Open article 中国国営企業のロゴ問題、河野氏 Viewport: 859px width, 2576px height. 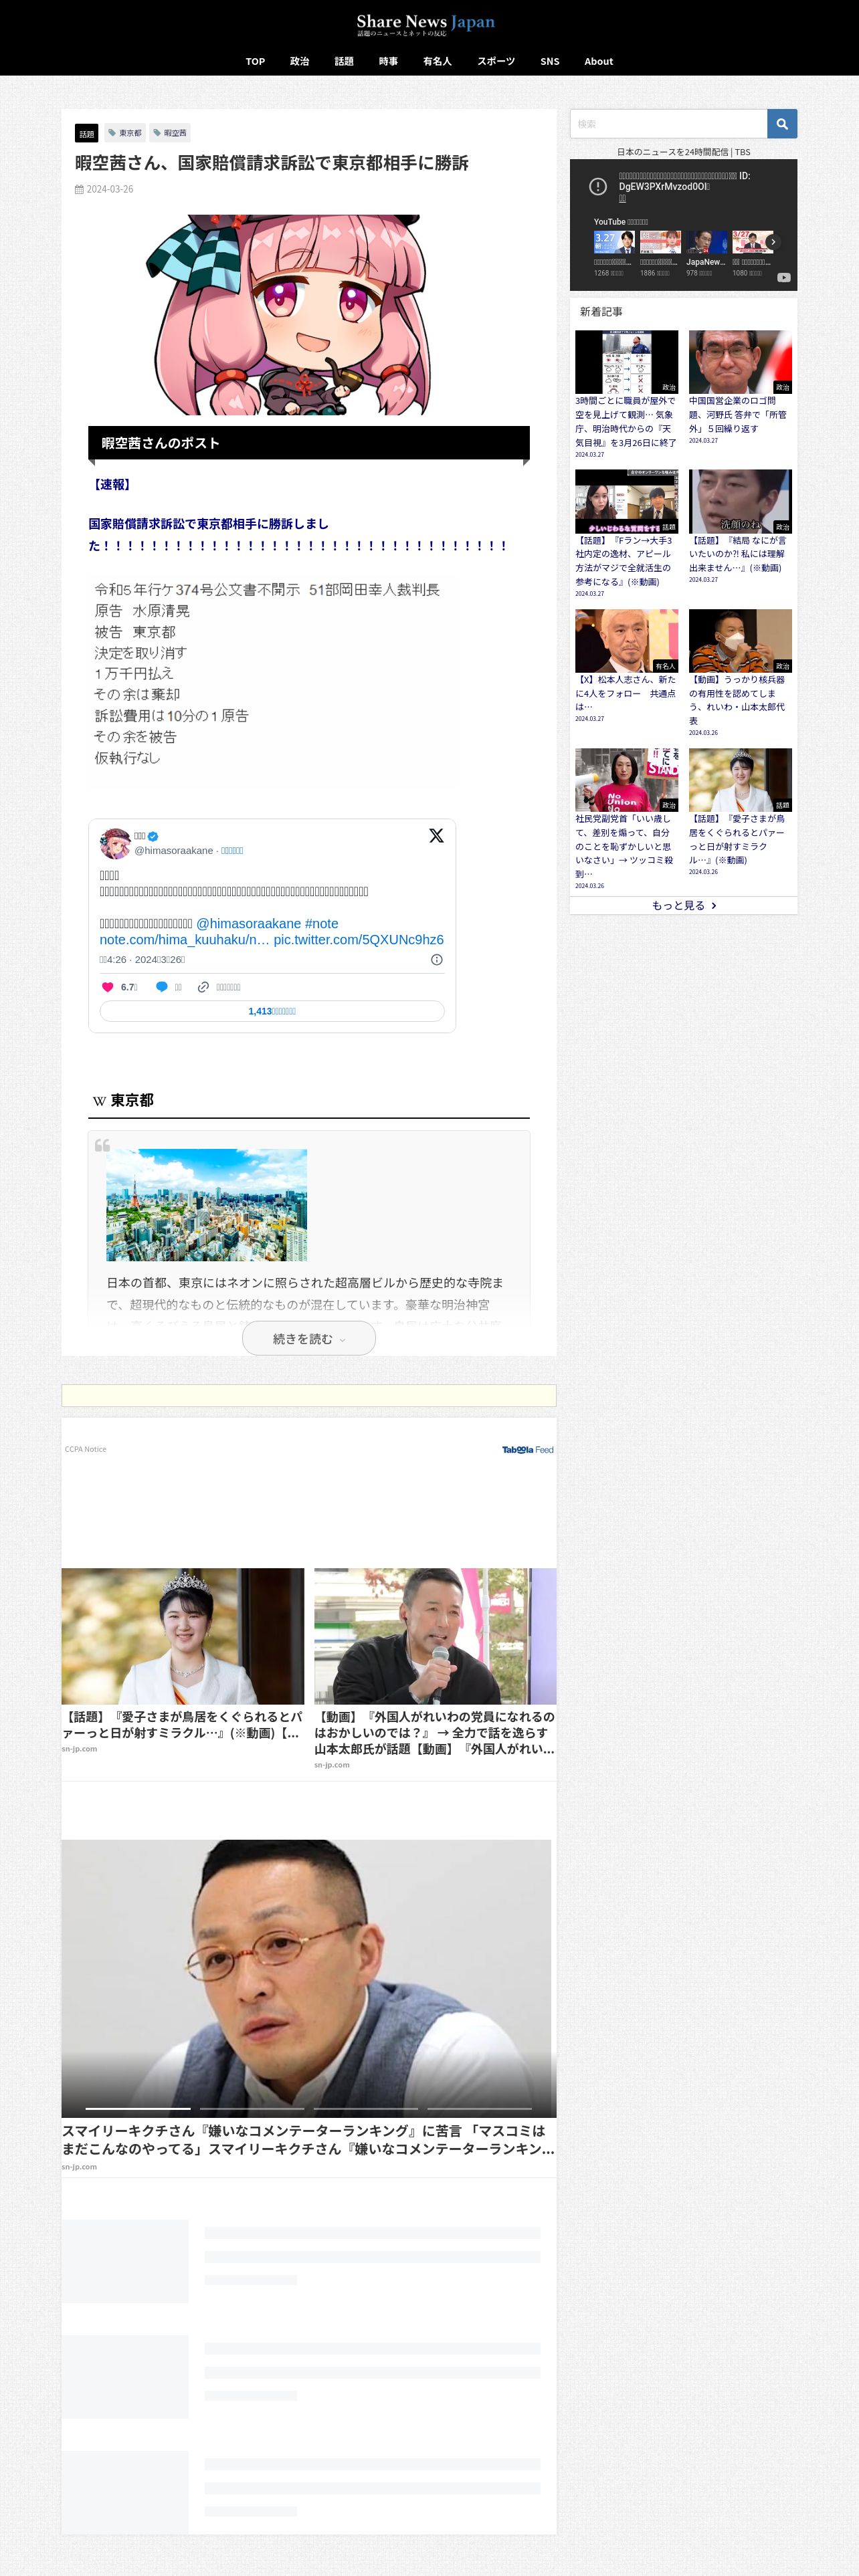[x=739, y=414]
